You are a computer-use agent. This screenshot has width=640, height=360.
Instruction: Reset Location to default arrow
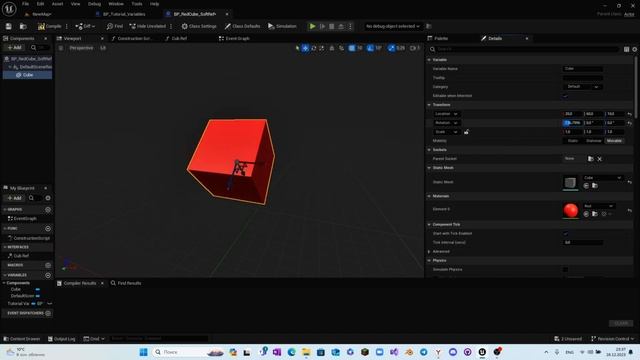tap(629, 114)
